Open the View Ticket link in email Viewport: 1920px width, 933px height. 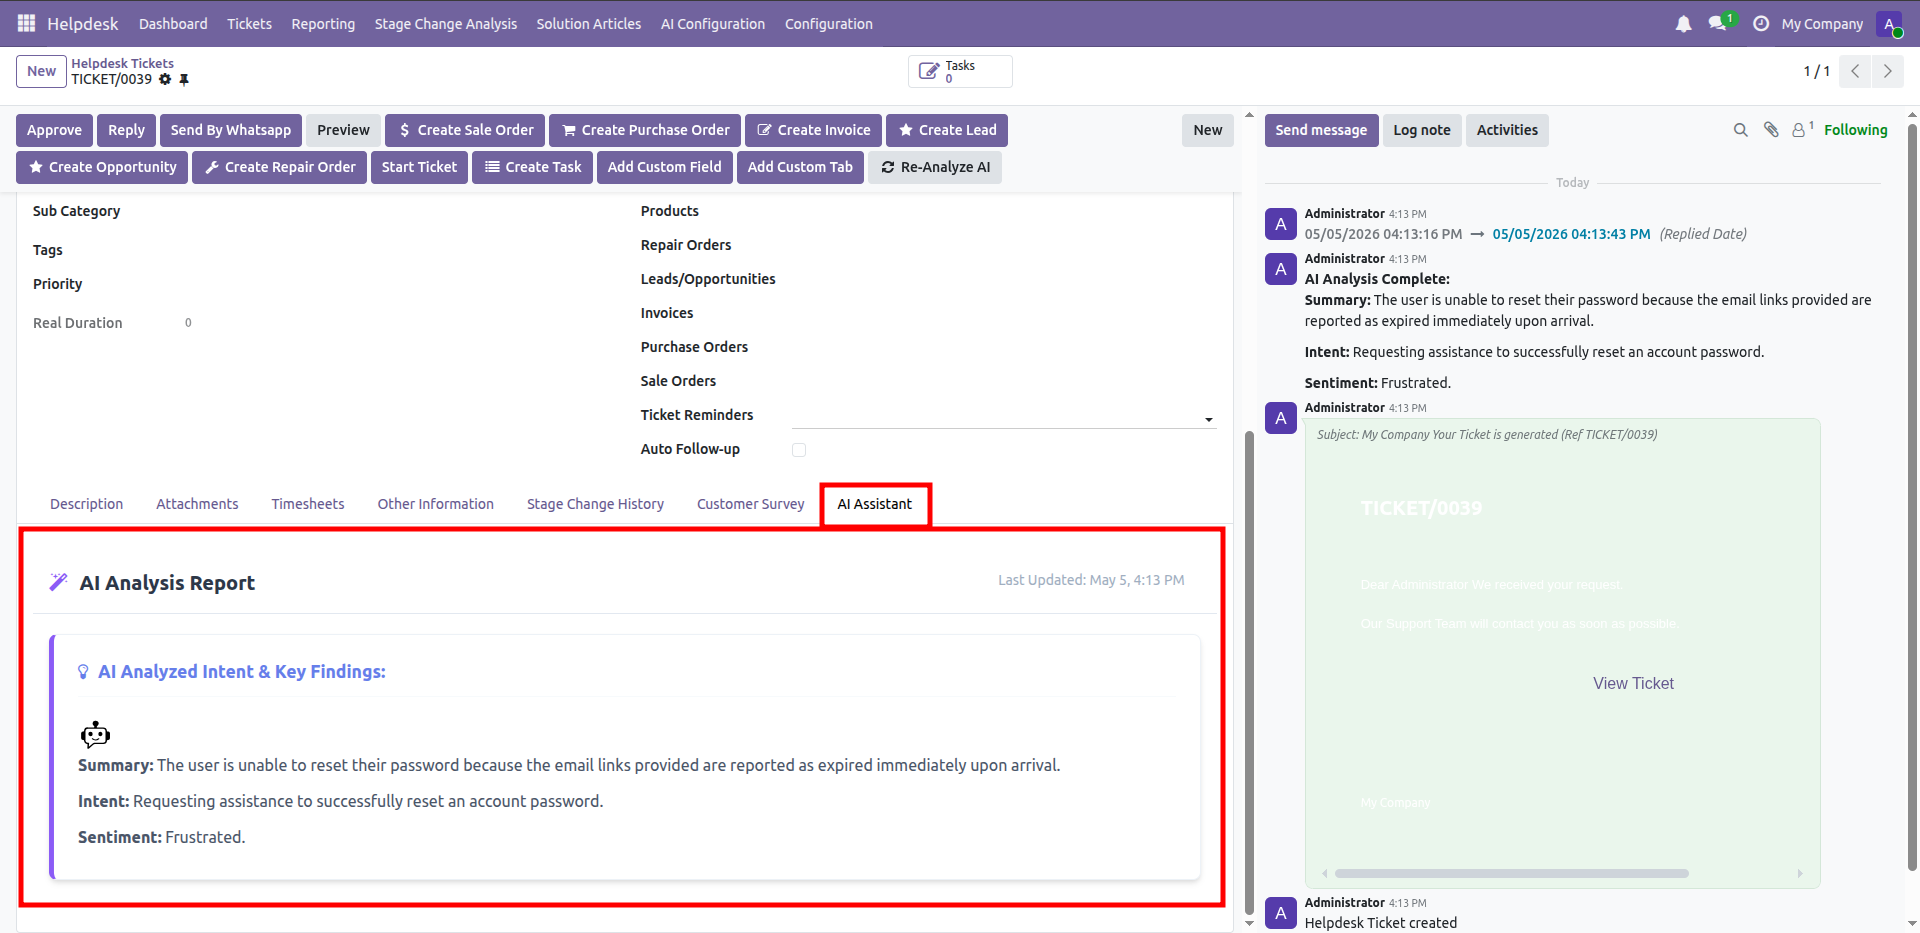coord(1633,683)
